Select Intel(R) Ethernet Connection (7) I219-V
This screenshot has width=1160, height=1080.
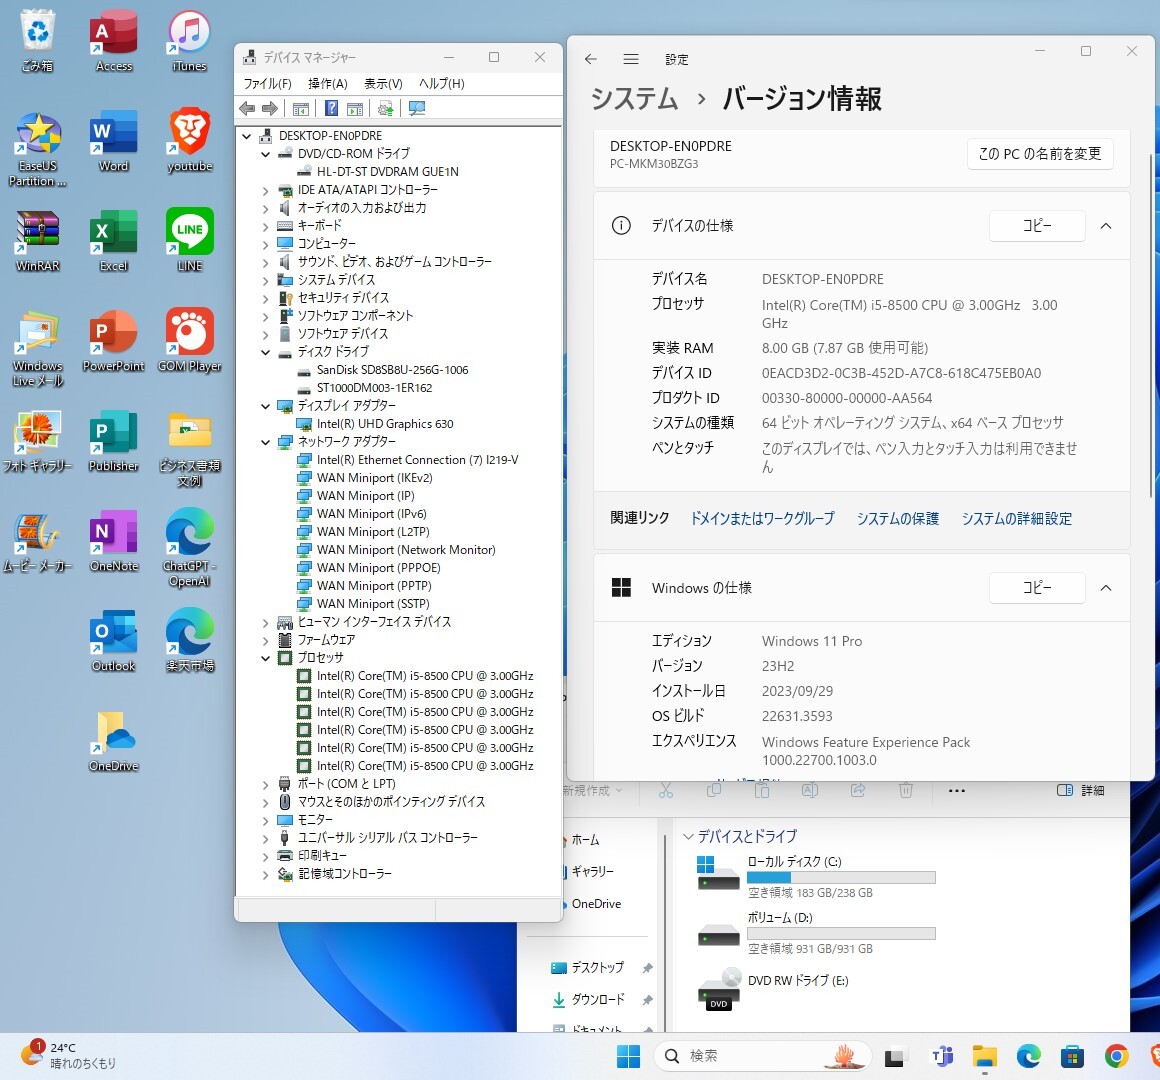coord(417,460)
